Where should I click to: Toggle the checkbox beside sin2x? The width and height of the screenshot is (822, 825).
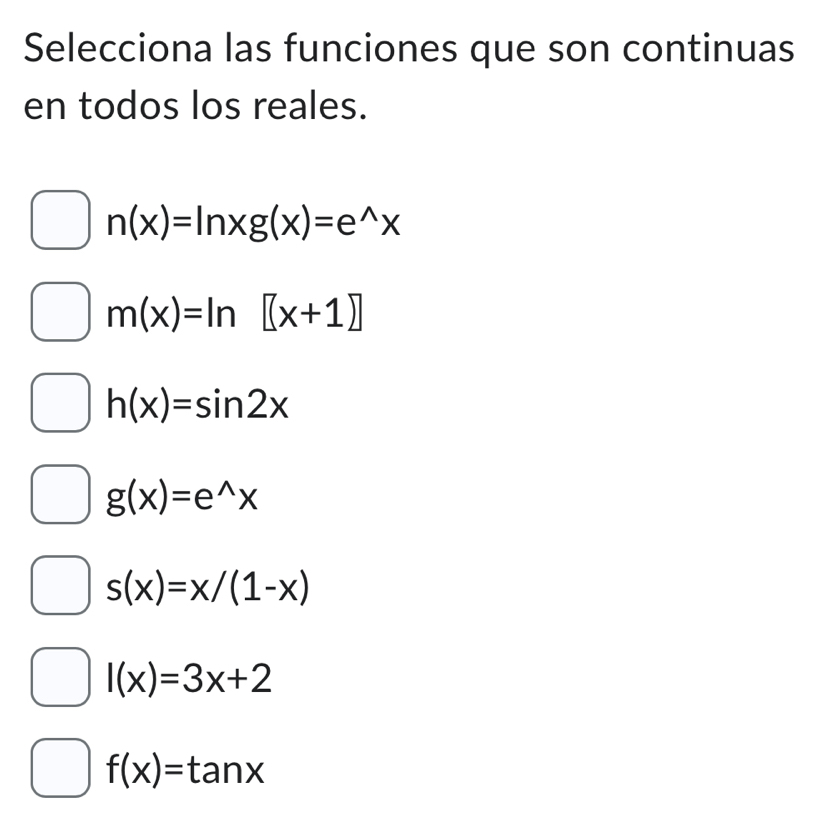pos(60,404)
